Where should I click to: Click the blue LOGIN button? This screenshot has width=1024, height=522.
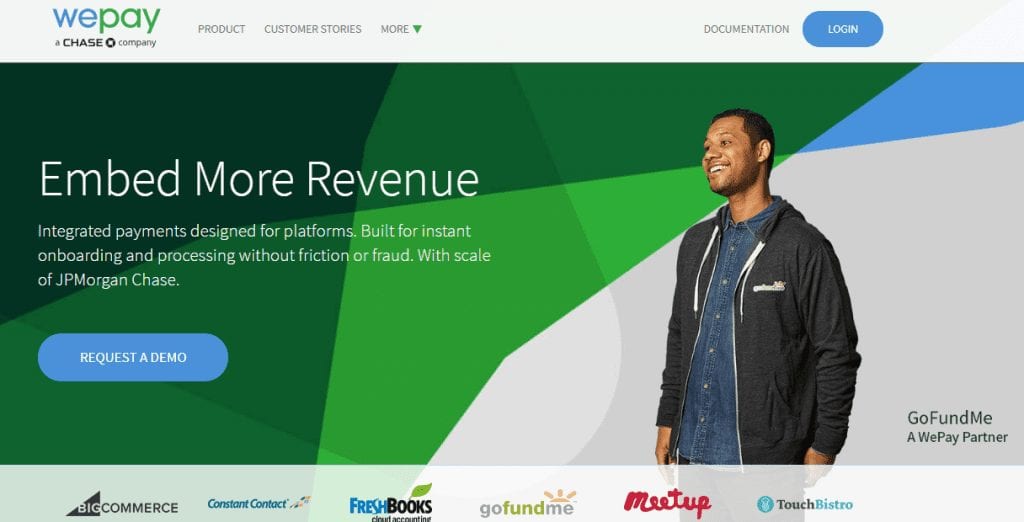coord(842,29)
